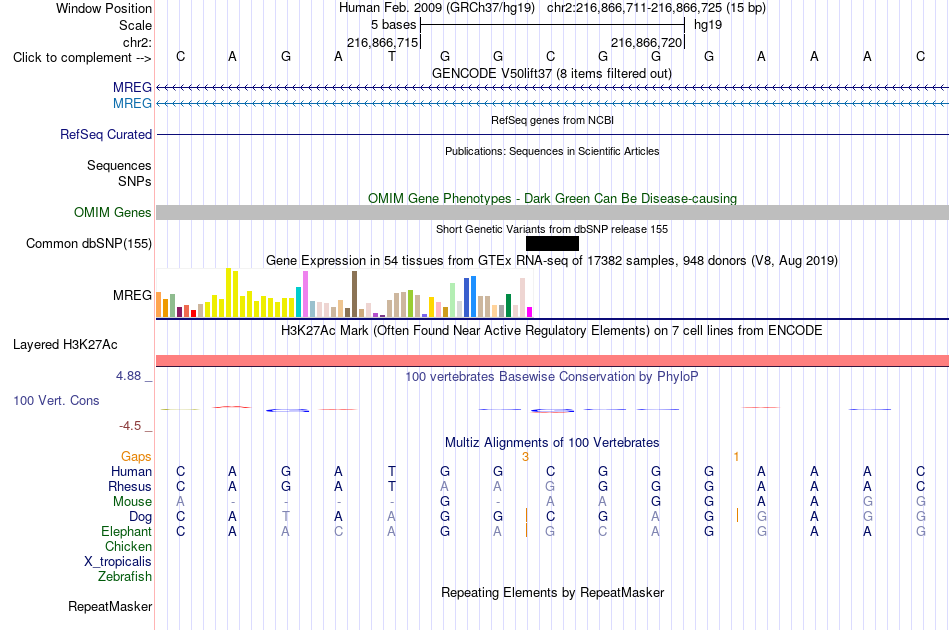Click the RepeatMasker track label
The width and height of the screenshot is (950, 630).
tap(110, 606)
